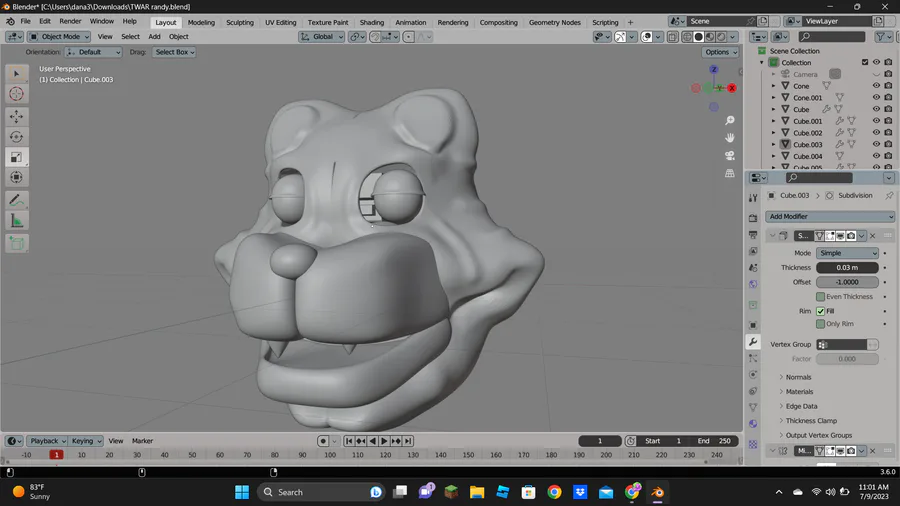Select the Move tool in the toolbar
The image size is (900, 506).
point(16,116)
